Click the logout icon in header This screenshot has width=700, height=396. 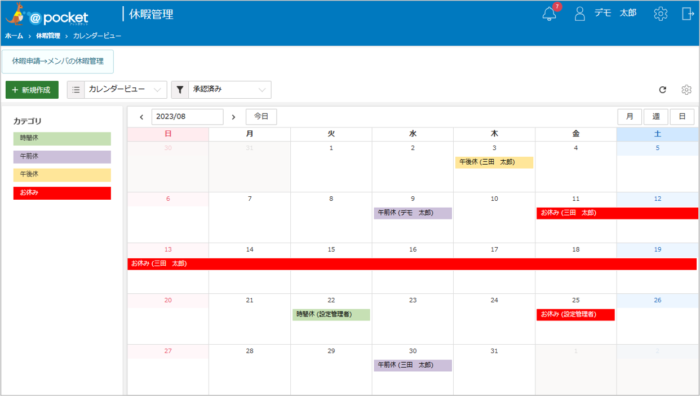point(688,14)
